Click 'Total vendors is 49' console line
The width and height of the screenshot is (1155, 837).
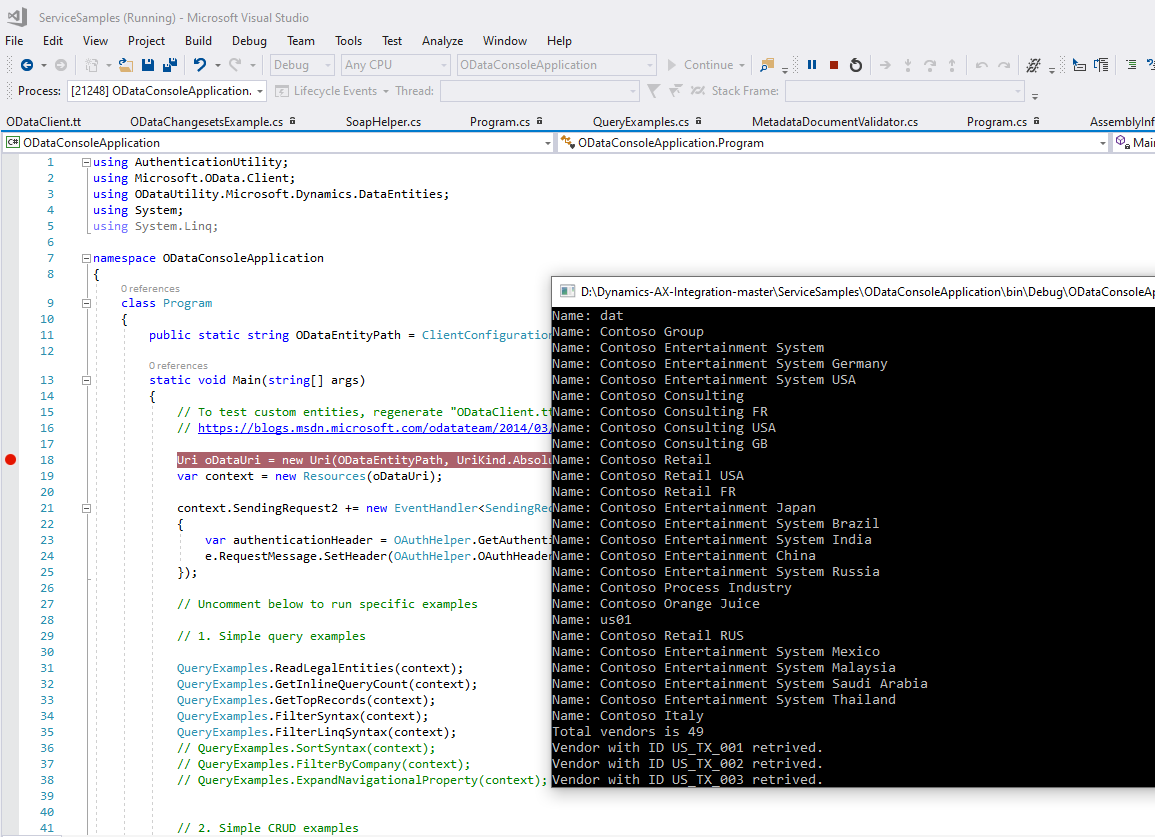628,732
